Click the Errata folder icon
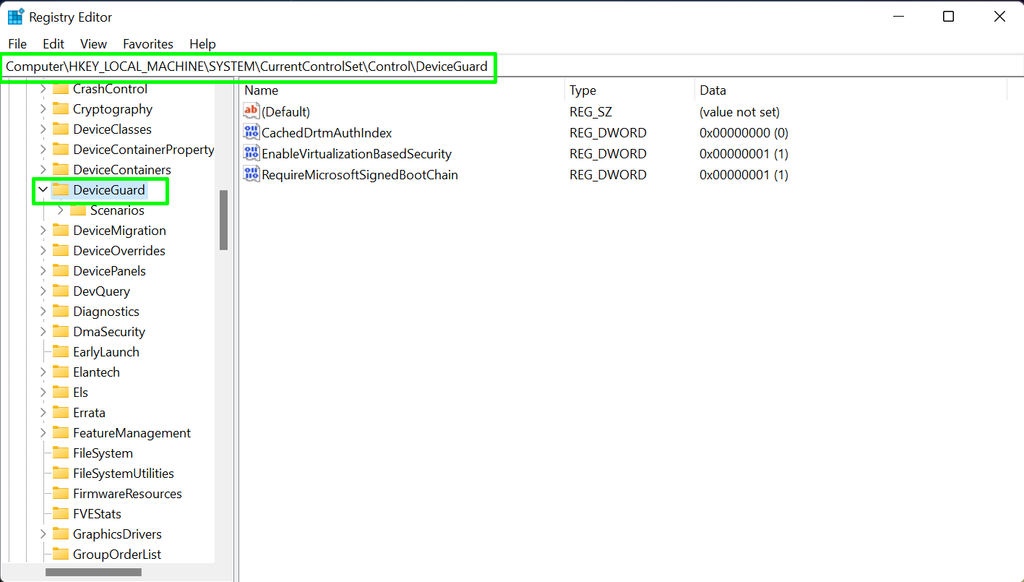 click(x=62, y=412)
